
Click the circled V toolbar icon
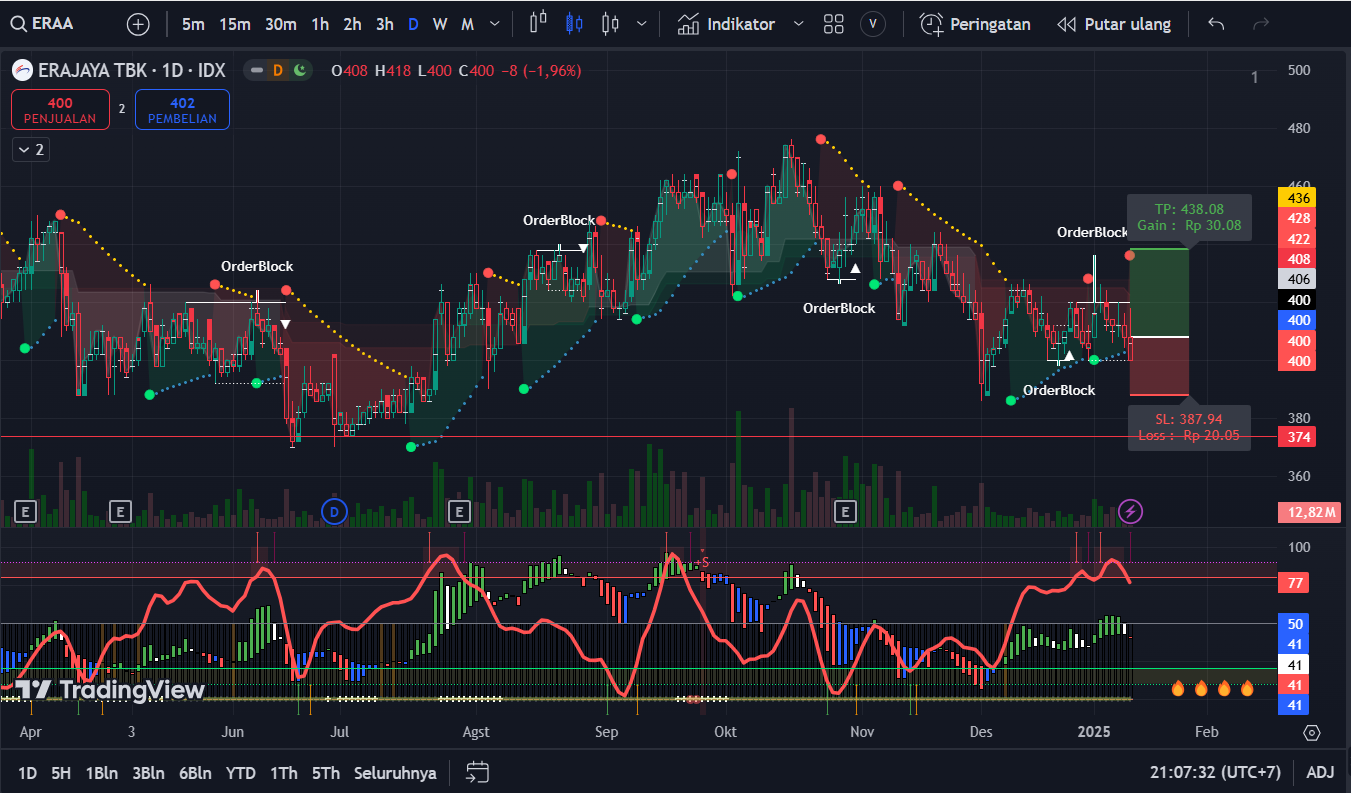(873, 24)
